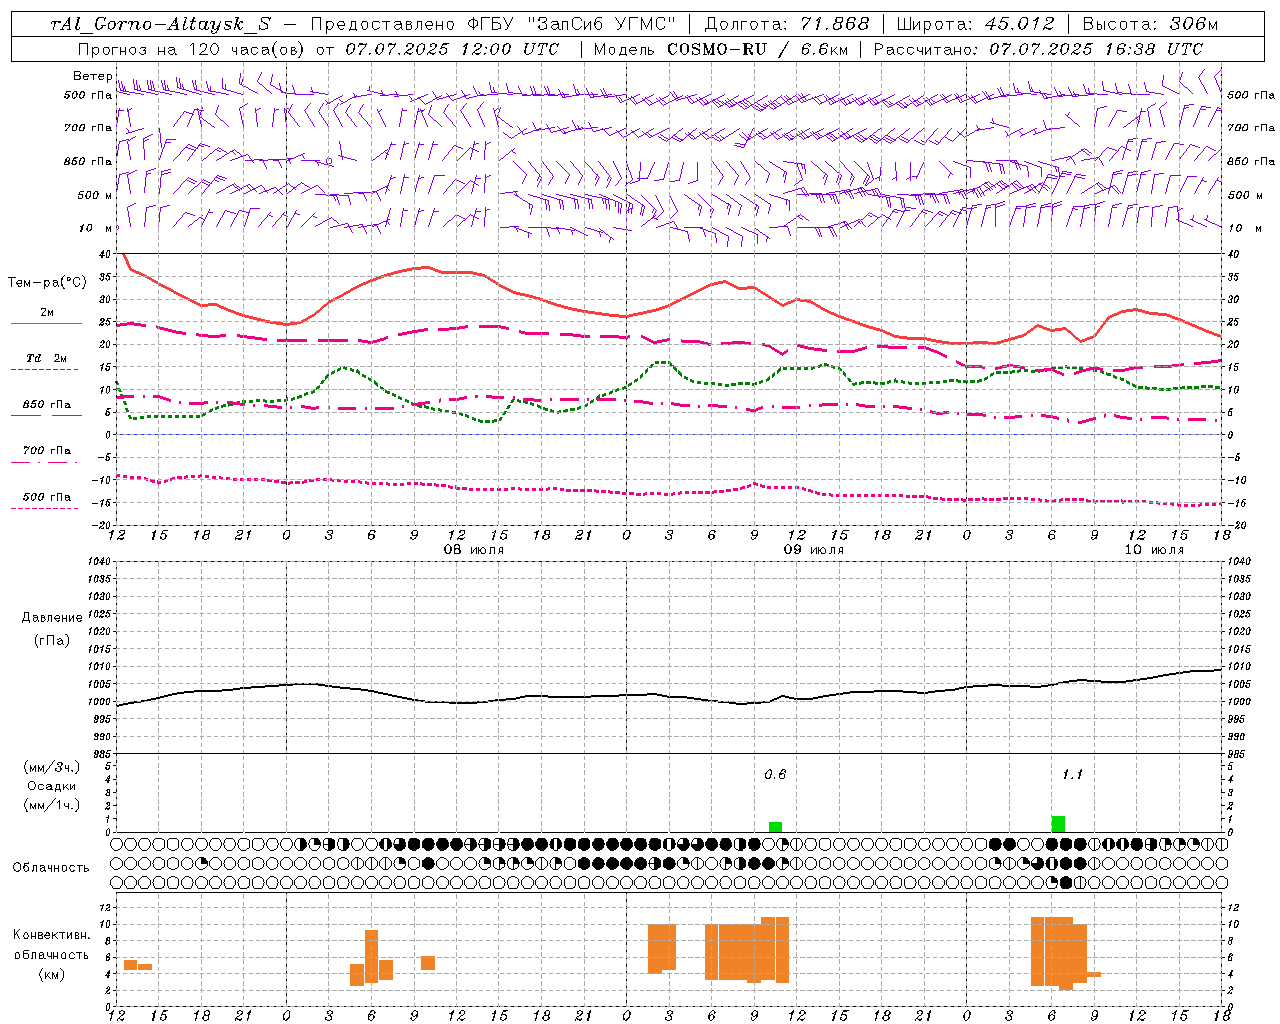This screenshot has width=1280, height=1024.
Task: Click Рассчитано: 07.07.2025 16:38 UTC timestamp
Action: 1038,49
